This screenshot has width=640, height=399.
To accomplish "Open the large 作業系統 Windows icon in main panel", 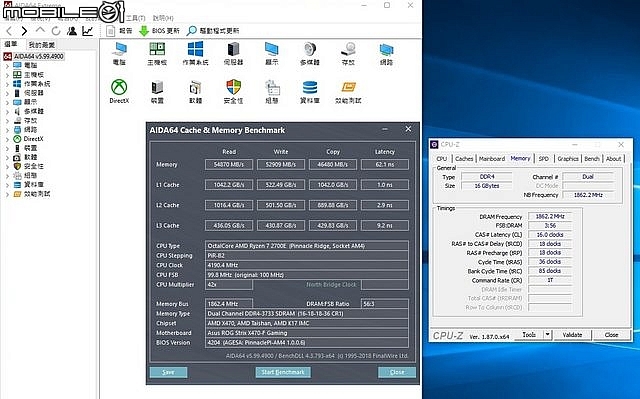I will pos(196,53).
